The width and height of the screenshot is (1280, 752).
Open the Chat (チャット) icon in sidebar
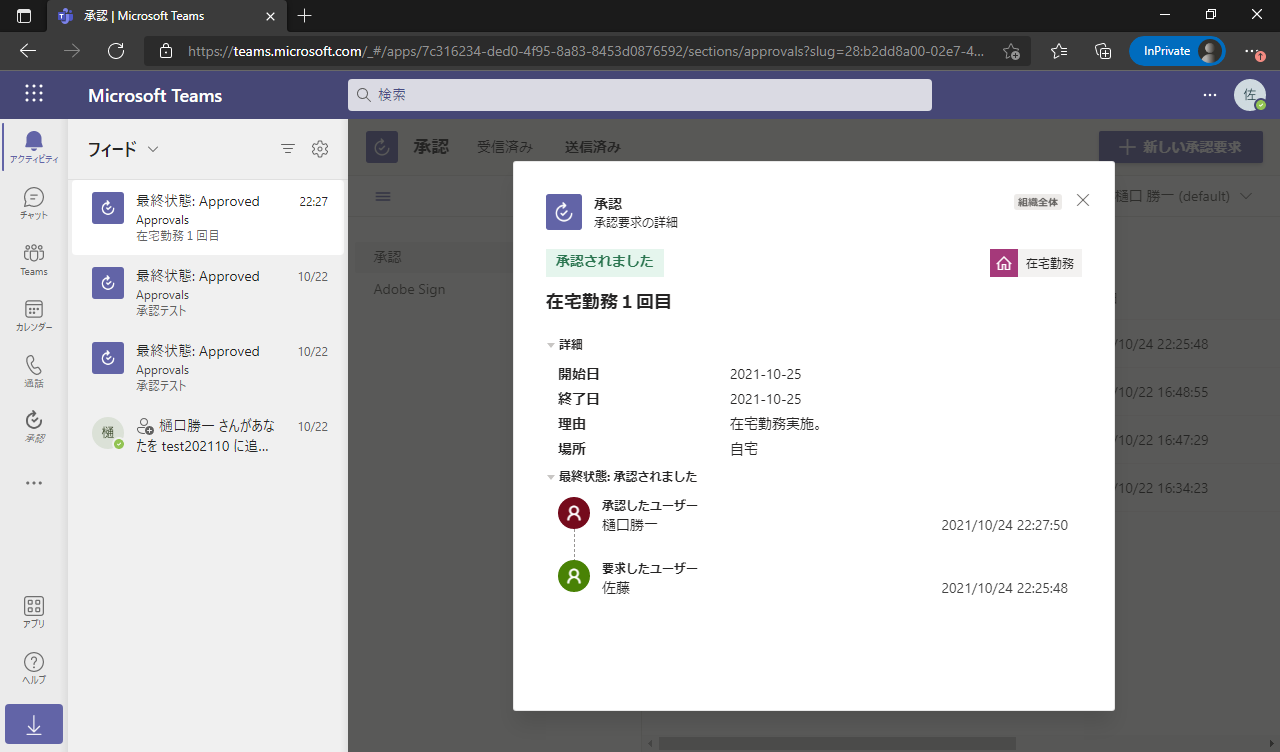34,203
